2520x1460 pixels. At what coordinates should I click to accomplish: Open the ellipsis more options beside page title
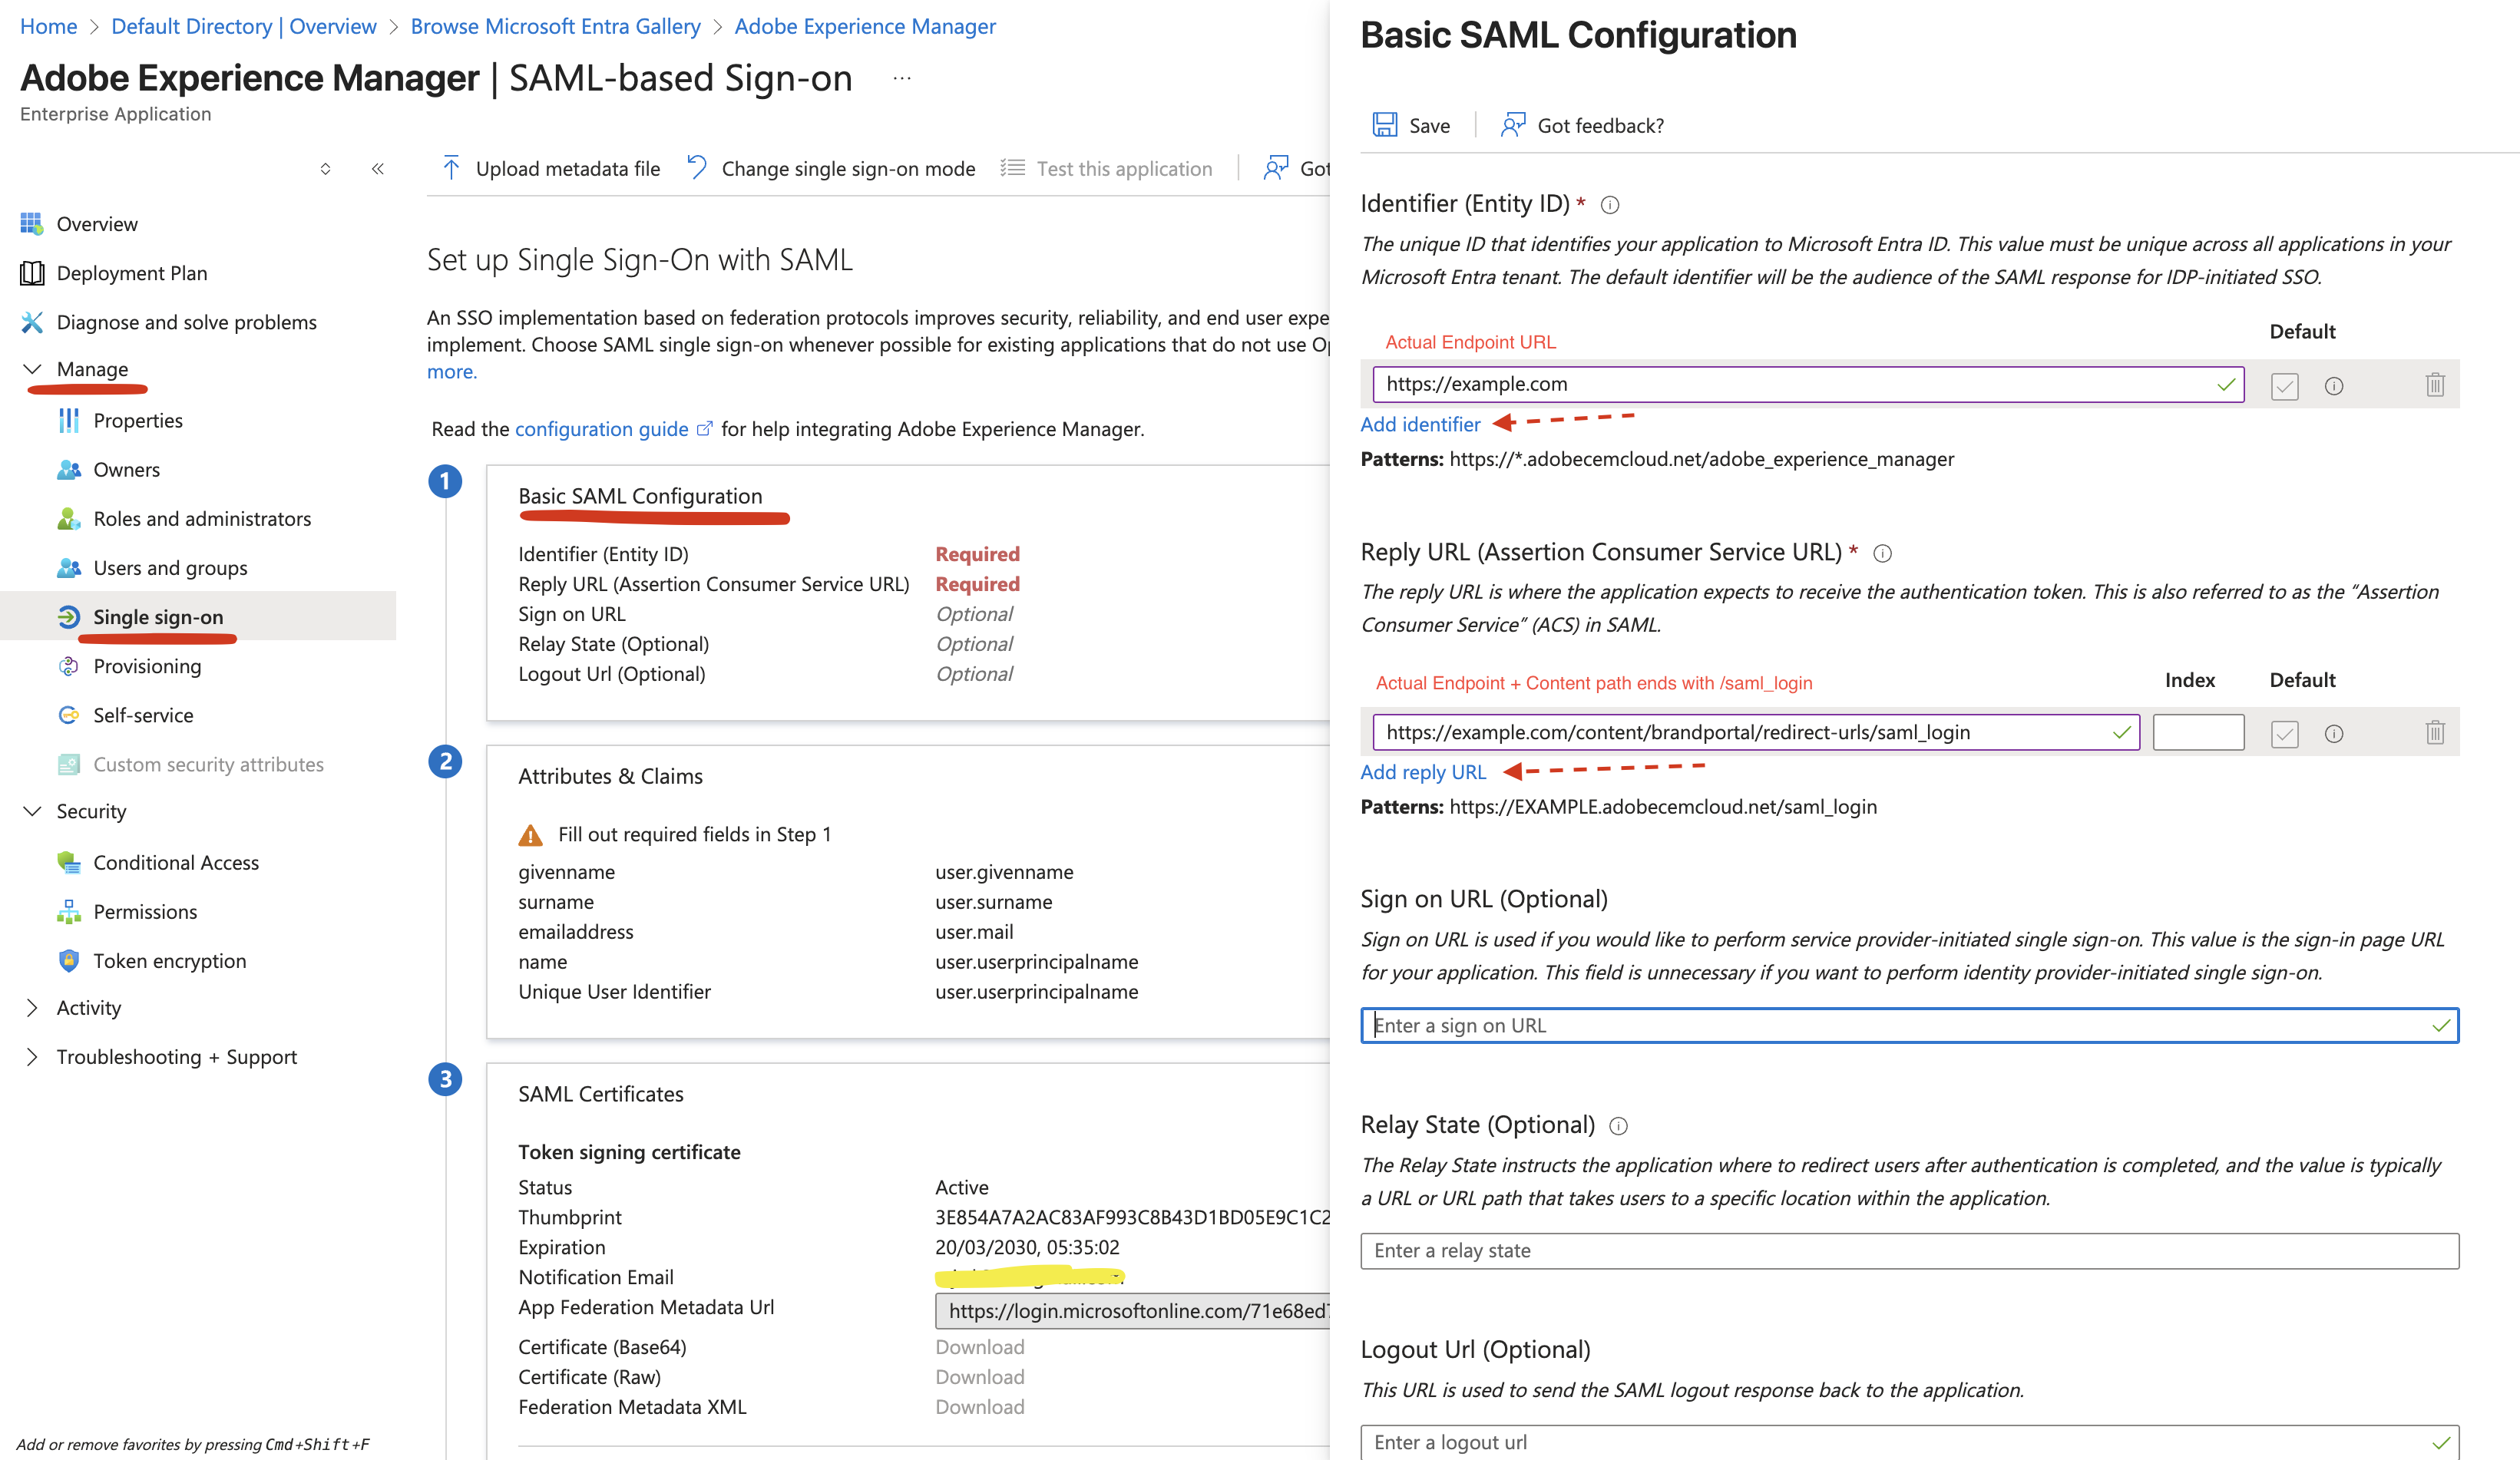pyautogui.click(x=902, y=78)
